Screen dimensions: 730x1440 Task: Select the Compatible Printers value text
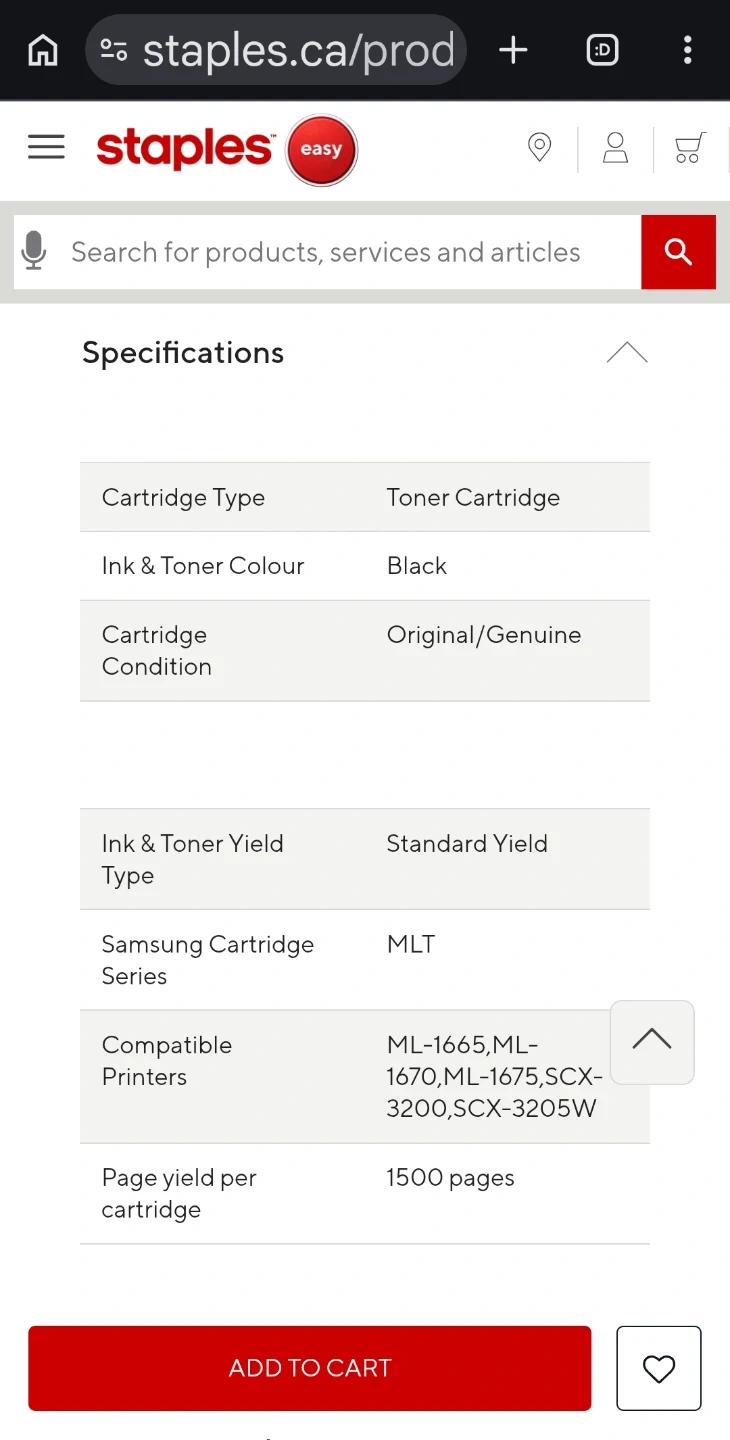(x=494, y=1077)
